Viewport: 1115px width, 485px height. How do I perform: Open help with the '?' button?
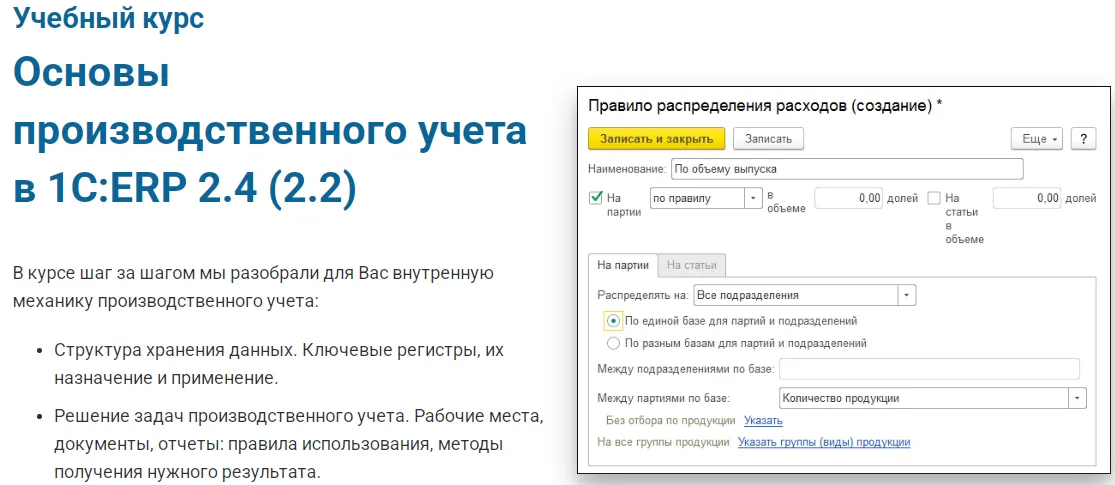click(1083, 139)
